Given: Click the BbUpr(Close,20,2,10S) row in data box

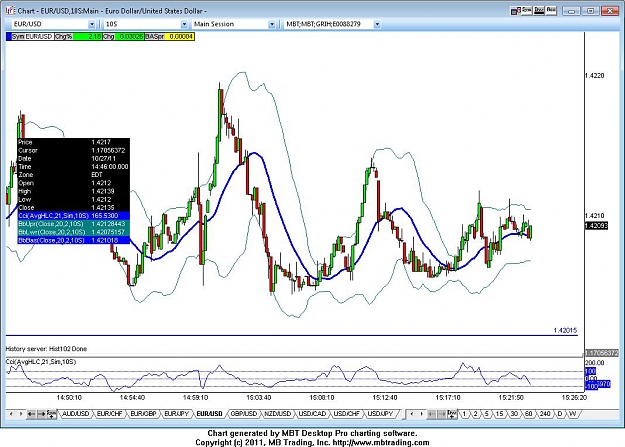Looking at the screenshot, I should 74,224.
